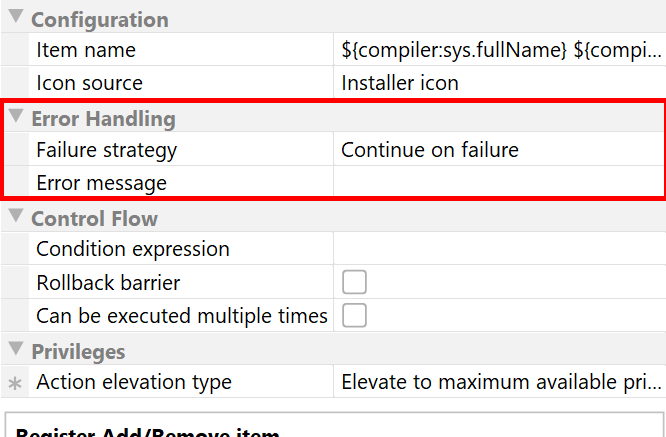Select the Icon source property label
The width and height of the screenshot is (666, 437).
pyautogui.click(x=90, y=83)
